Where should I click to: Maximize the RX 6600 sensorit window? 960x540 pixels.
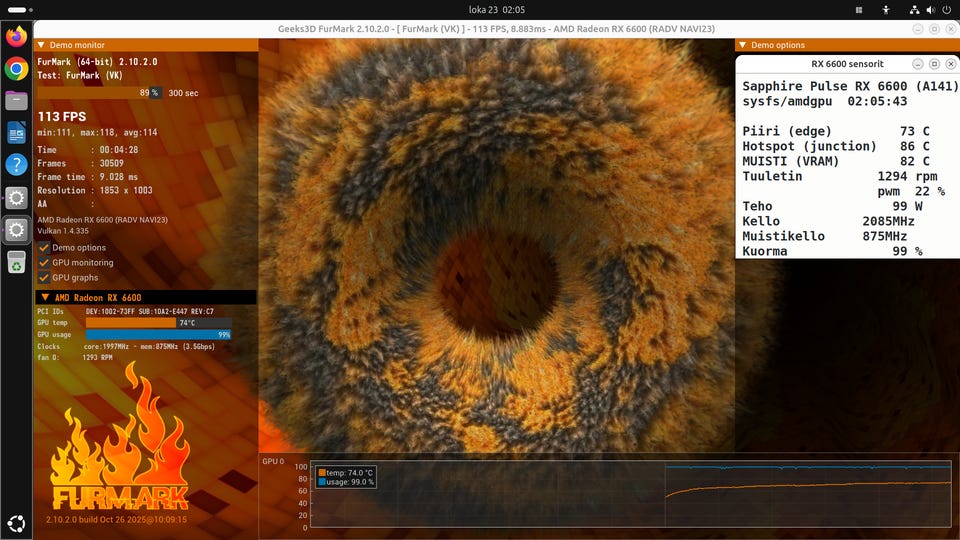click(x=934, y=64)
